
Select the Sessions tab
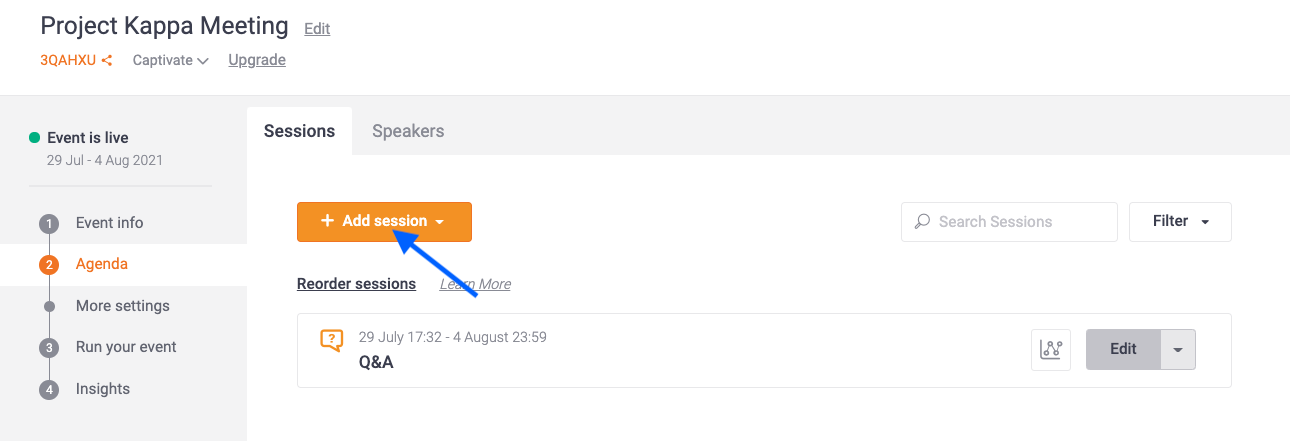coord(299,131)
